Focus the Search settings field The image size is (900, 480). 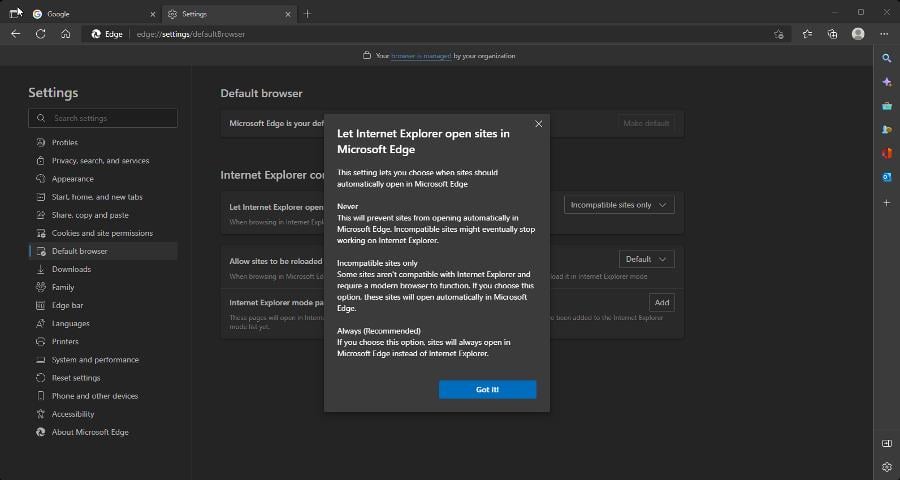103,118
